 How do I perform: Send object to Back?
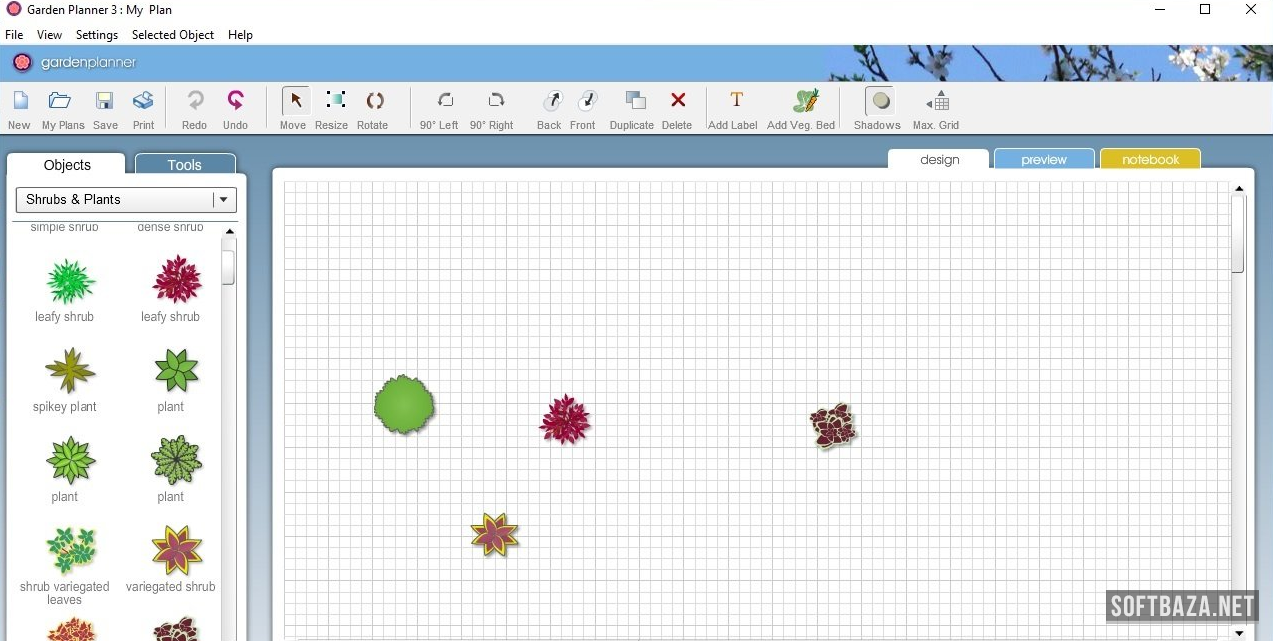[x=551, y=101]
